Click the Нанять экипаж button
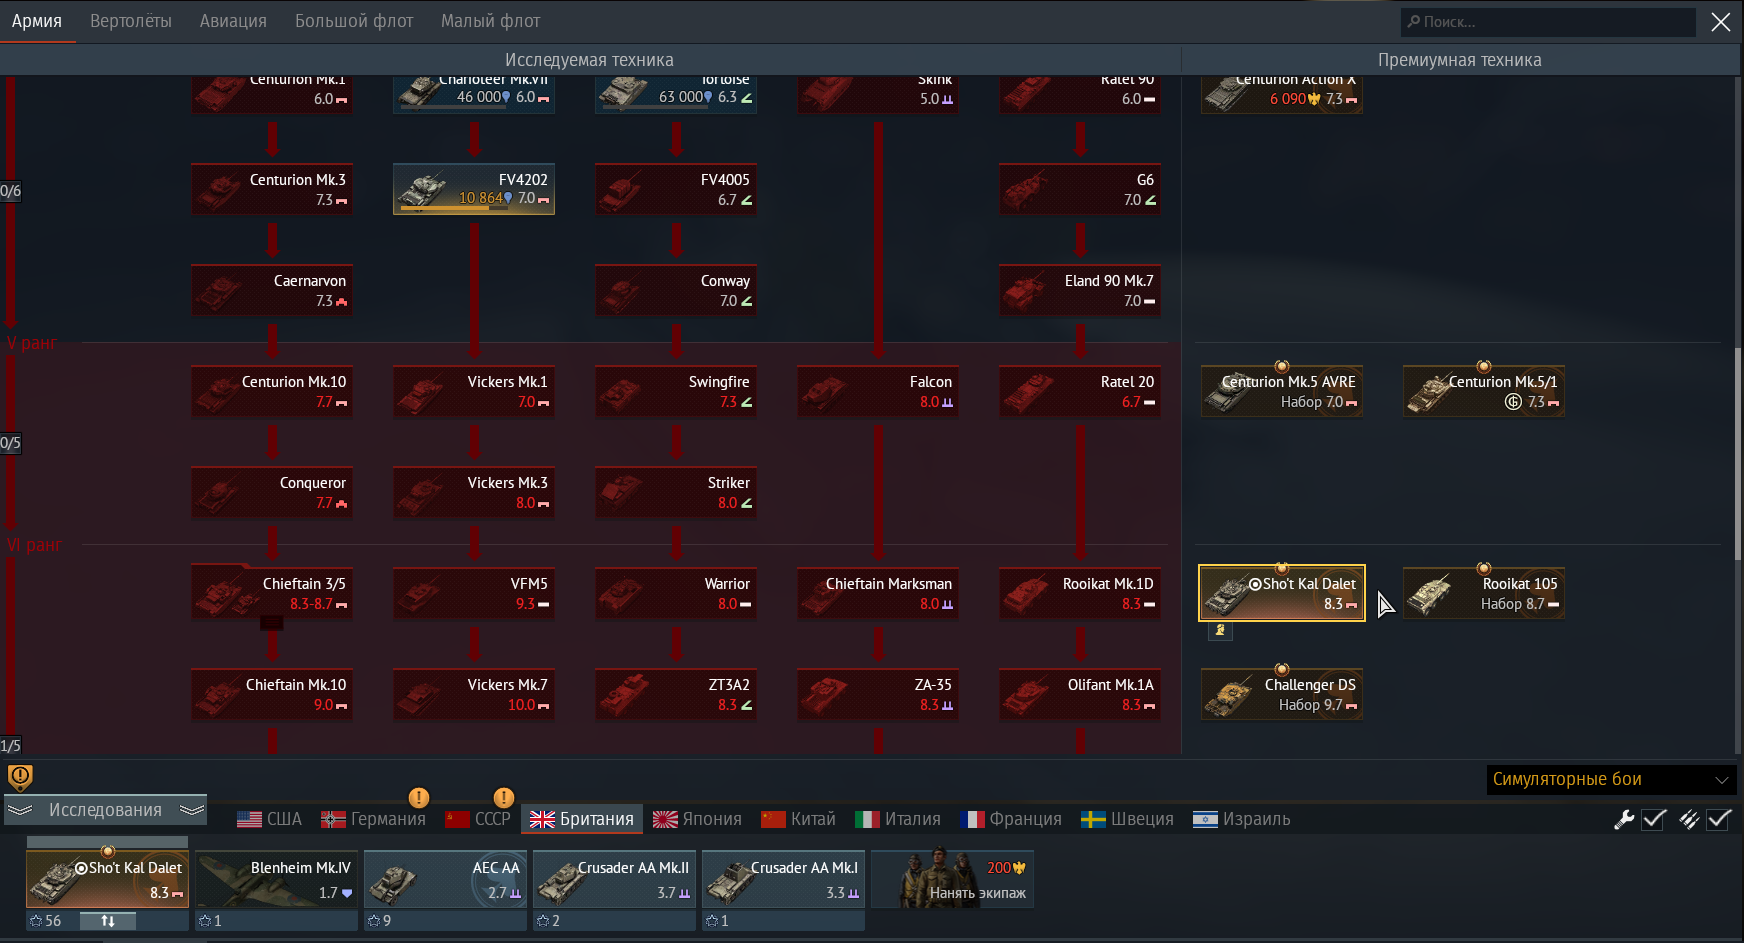The image size is (1744, 943). (952, 879)
